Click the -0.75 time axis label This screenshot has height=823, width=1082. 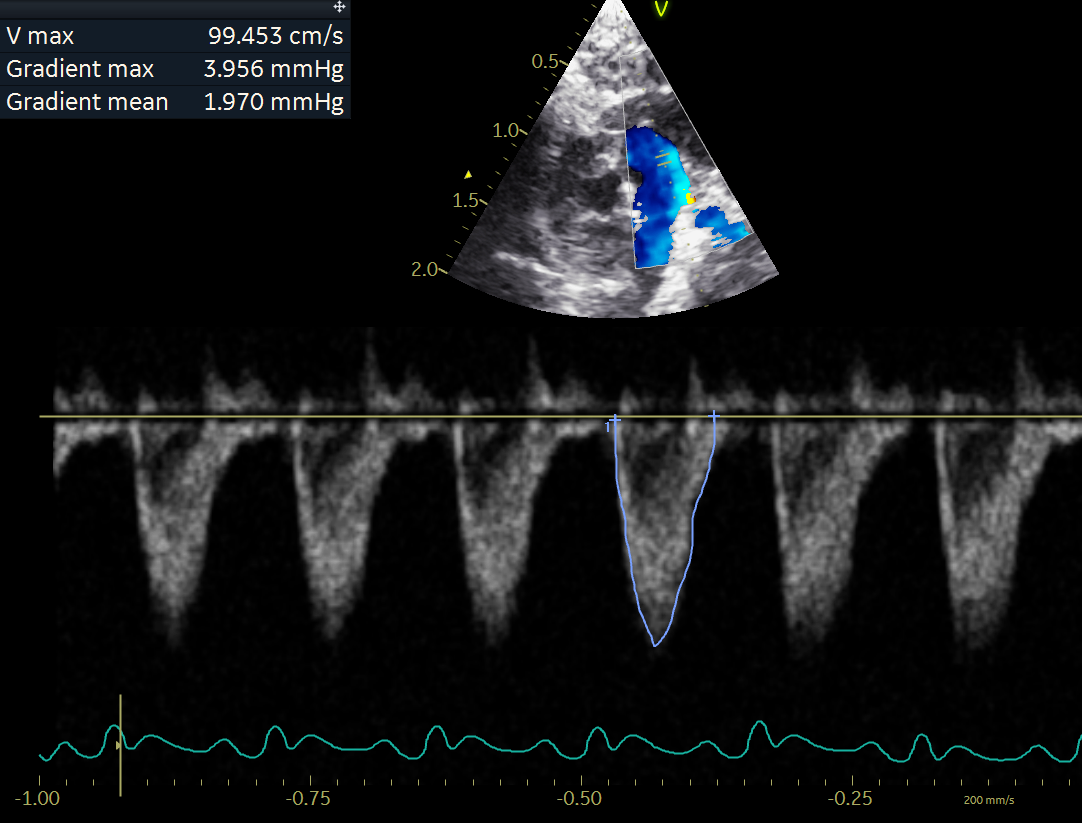[308, 799]
